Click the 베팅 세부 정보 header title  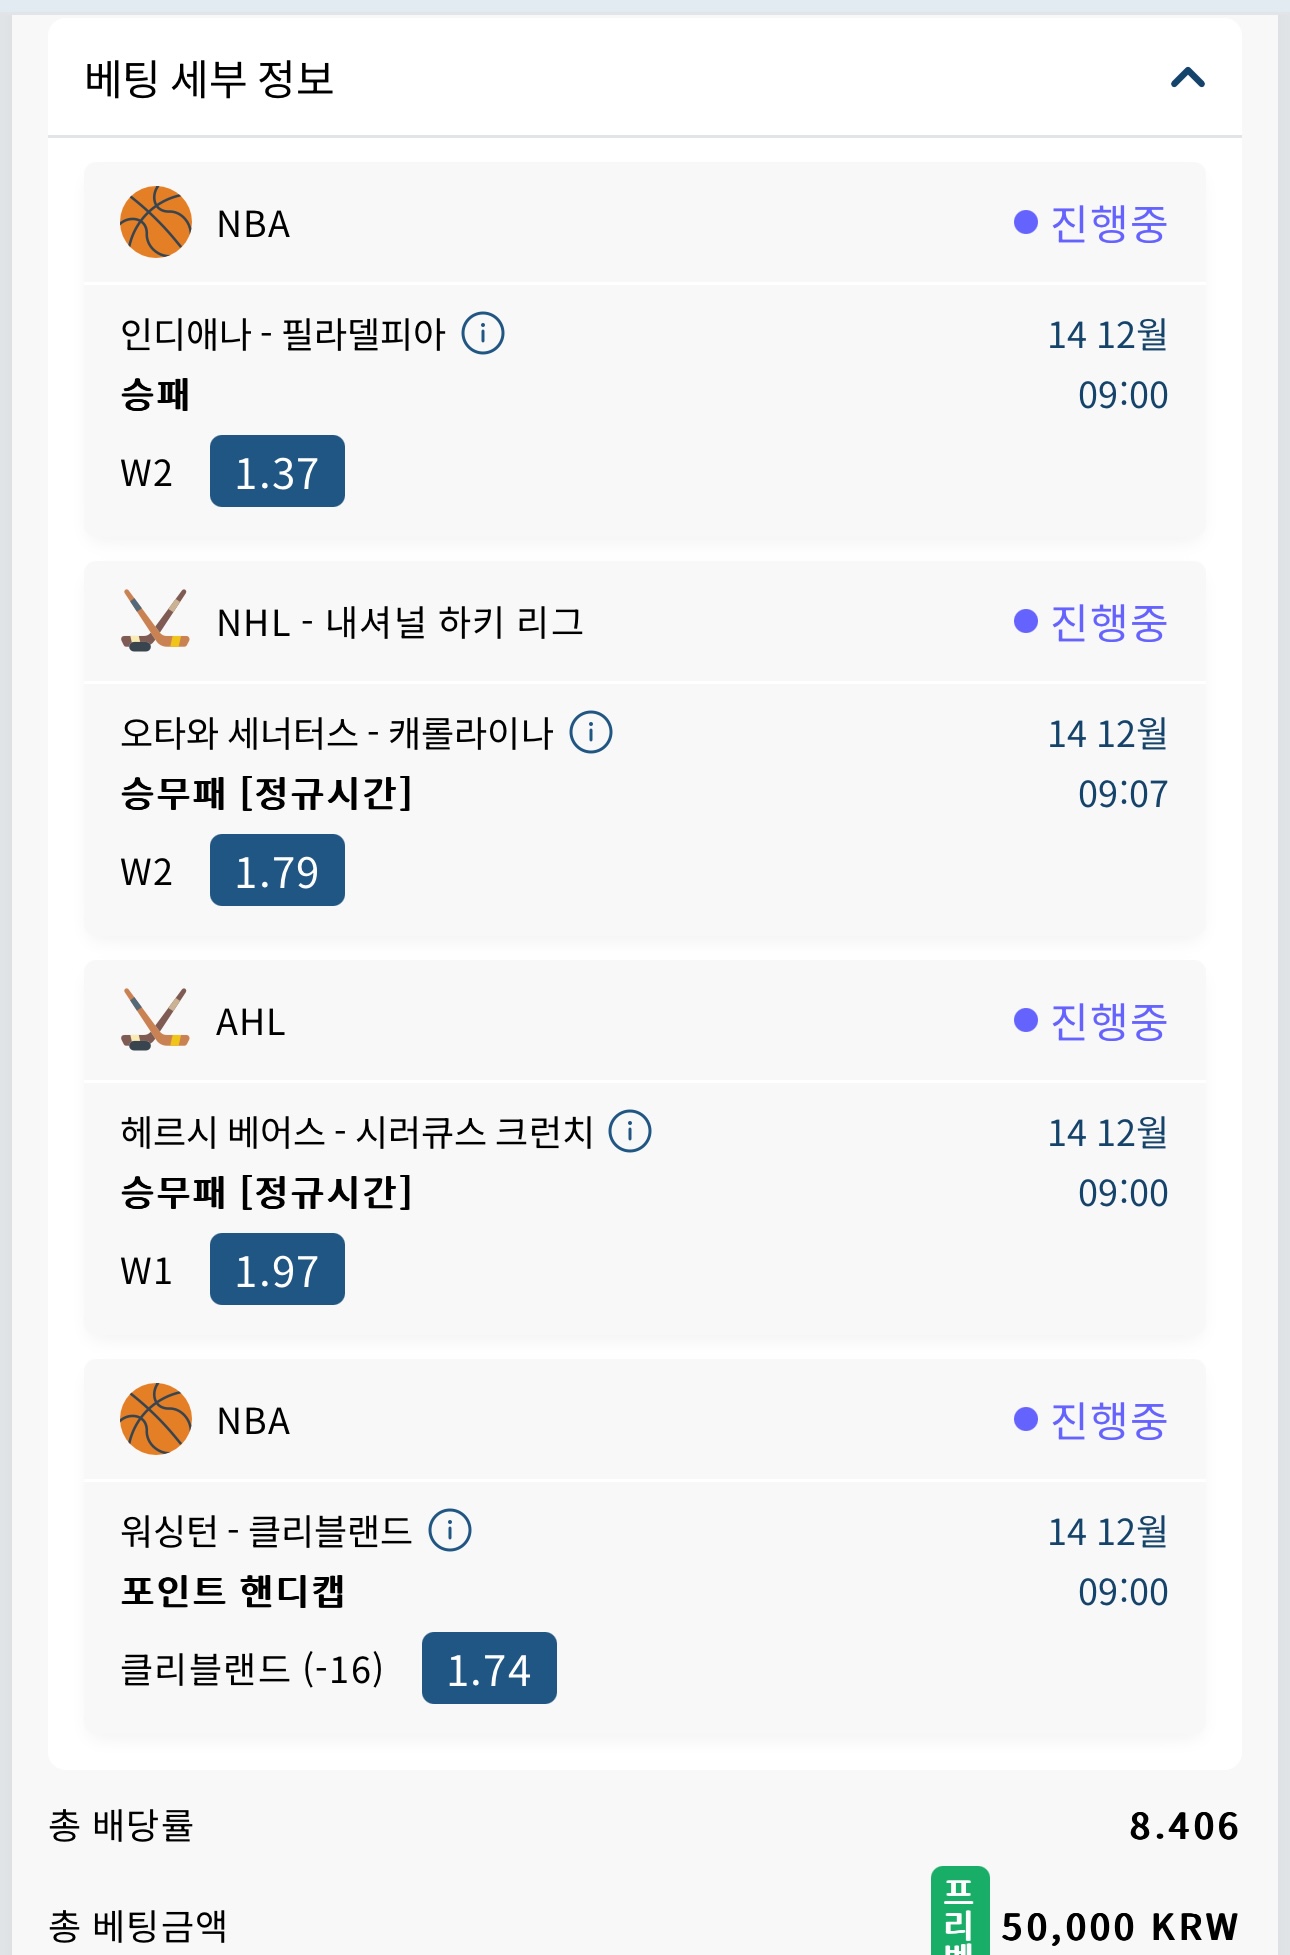[x=209, y=79]
